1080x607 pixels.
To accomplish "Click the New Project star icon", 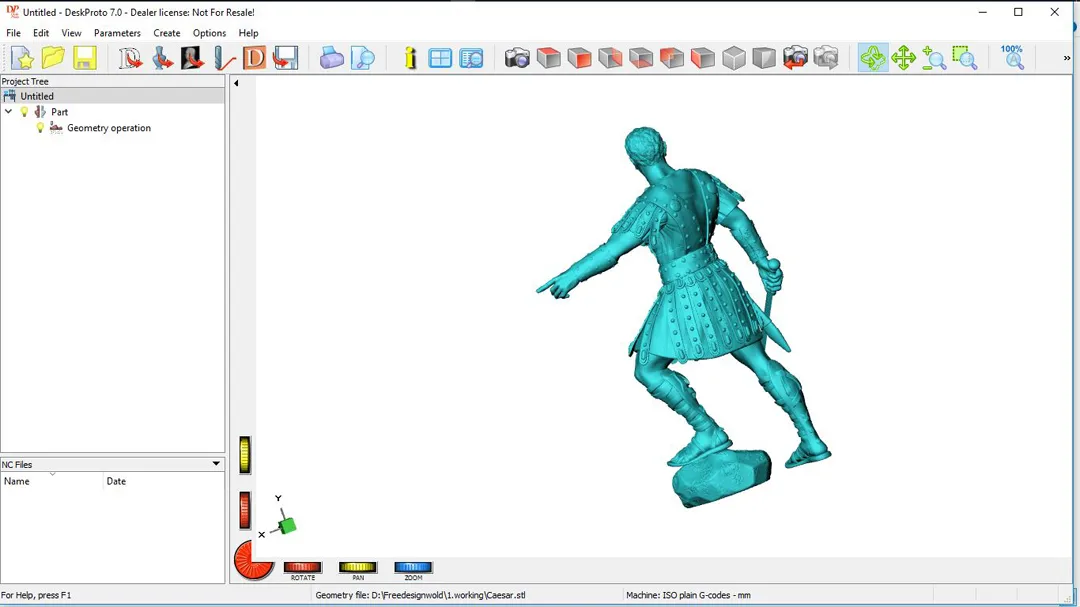I will (x=22, y=58).
